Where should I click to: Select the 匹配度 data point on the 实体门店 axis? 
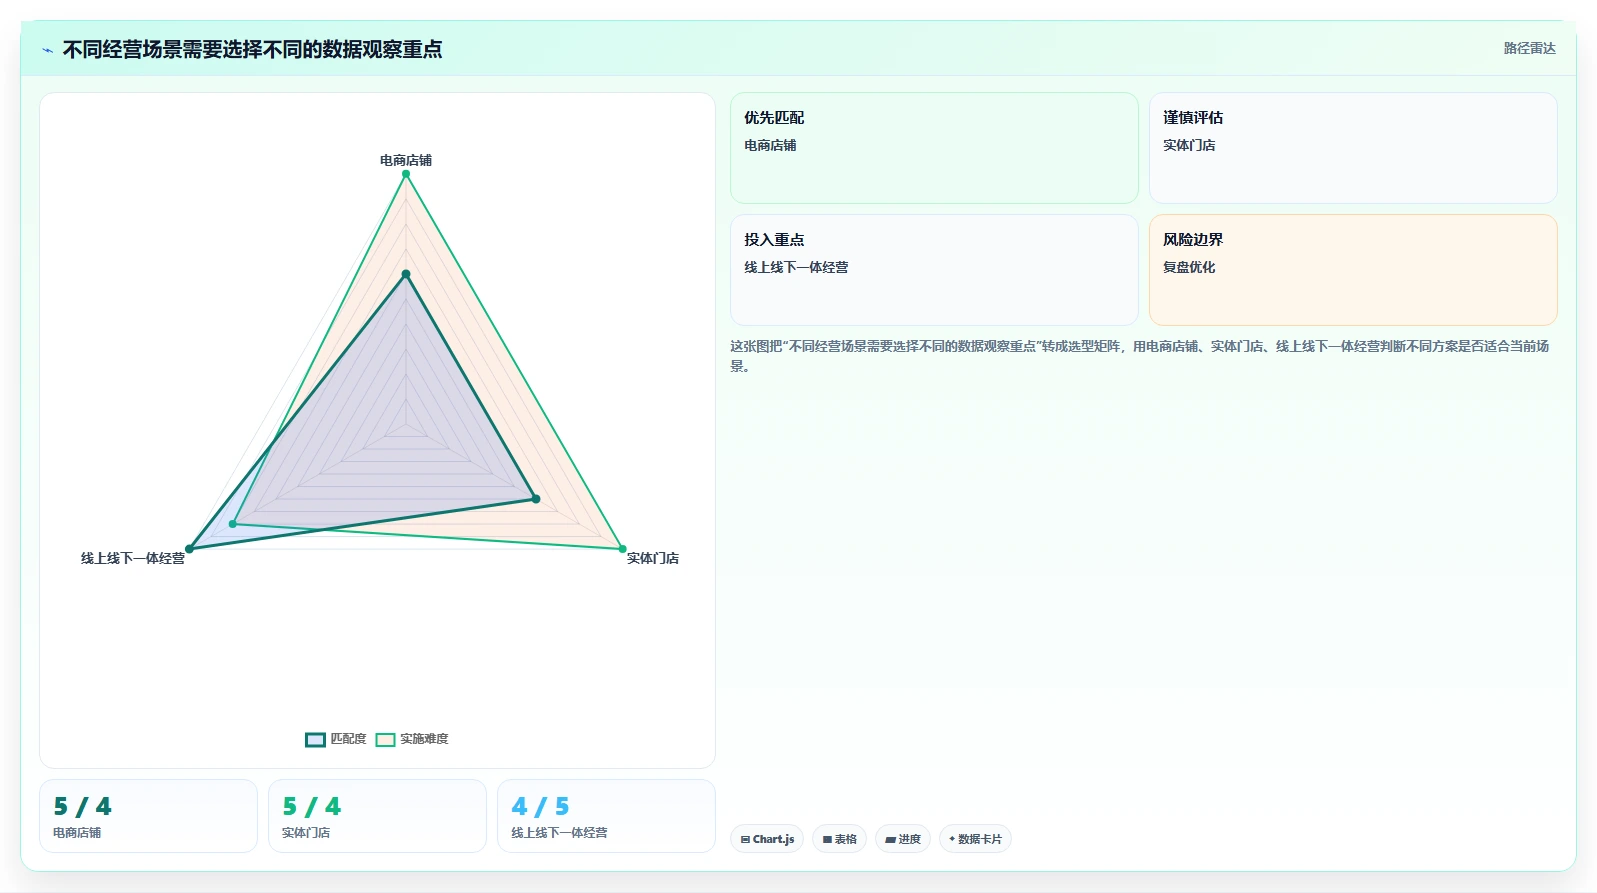[536, 499]
